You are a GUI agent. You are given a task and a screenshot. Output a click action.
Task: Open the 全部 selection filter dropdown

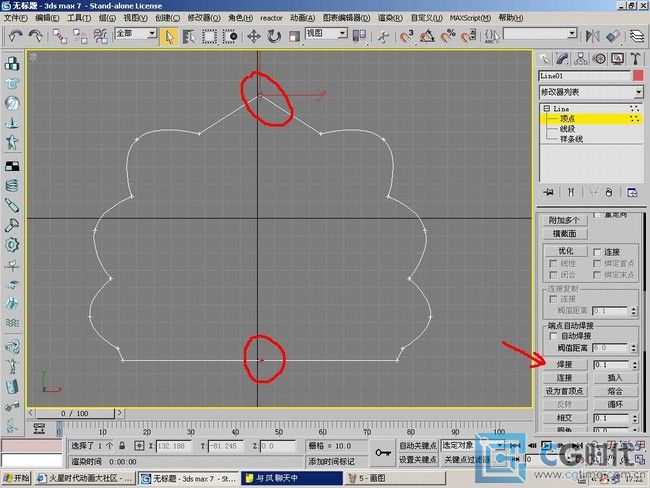point(152,33)
